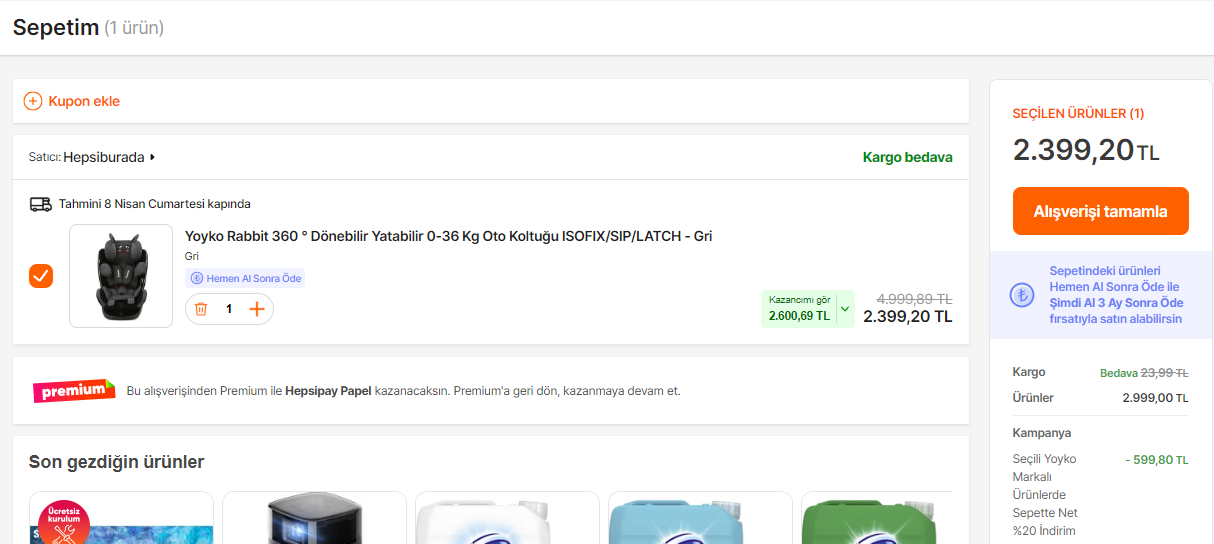Delete item using the trash icon
The image size is (1214, 544).
pos(201,309)
